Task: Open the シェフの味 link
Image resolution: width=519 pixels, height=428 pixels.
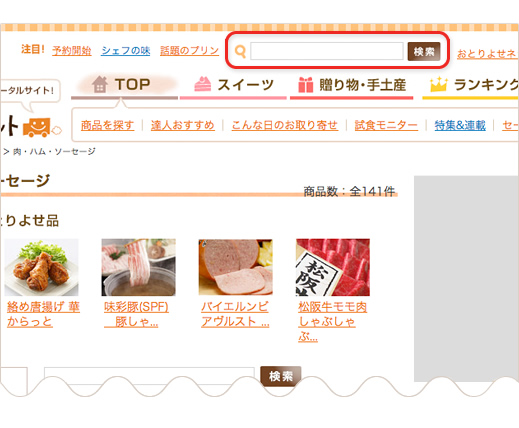Action: [126, 51]
